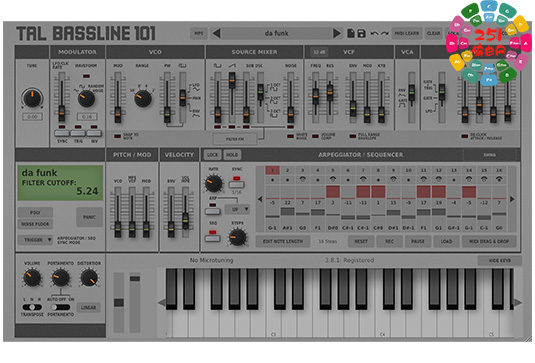
Task: Click the NOISE FLOOR button
Action: (x=35, y=224)
